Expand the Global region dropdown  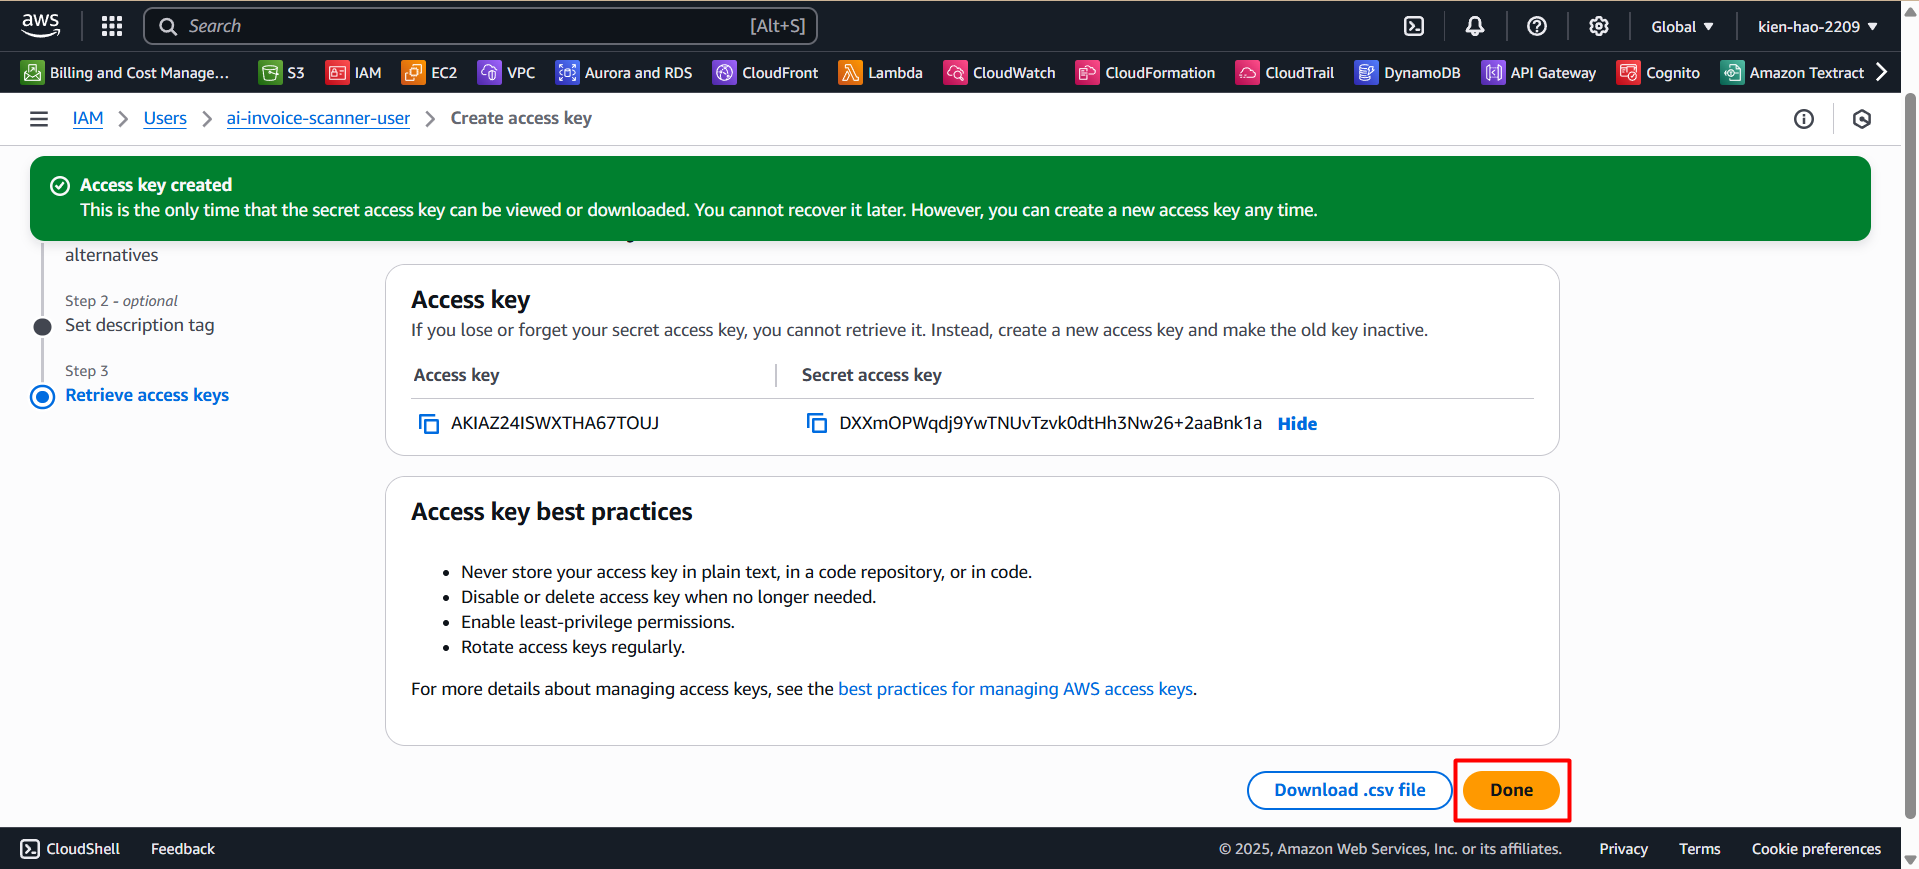point(1682,27)
